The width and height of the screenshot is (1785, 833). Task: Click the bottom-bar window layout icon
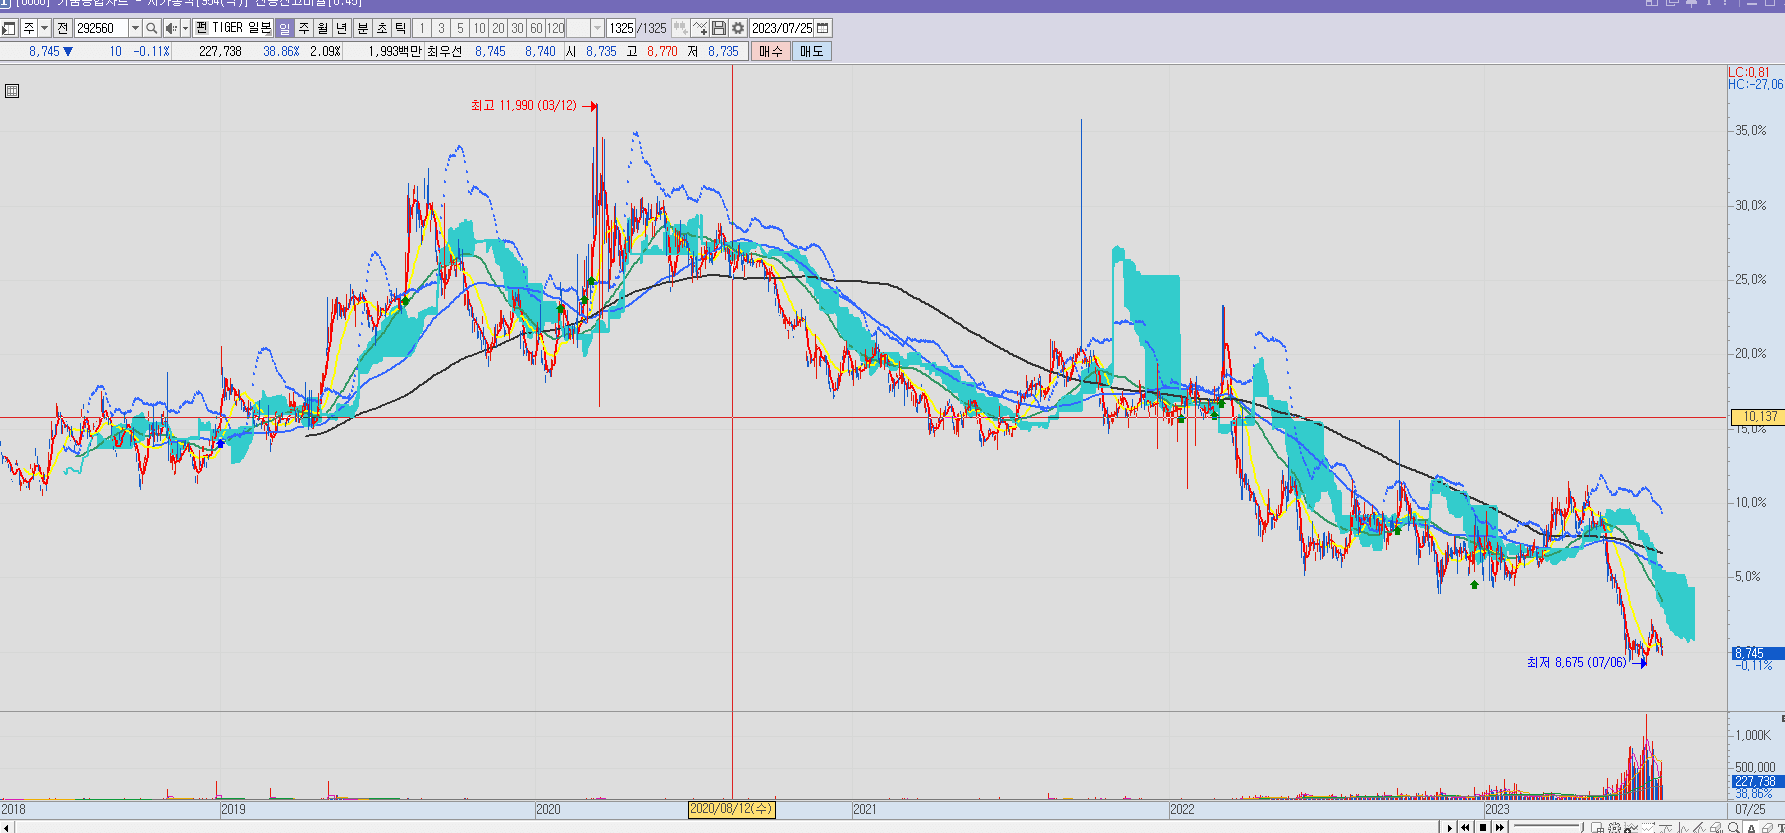1597,827
